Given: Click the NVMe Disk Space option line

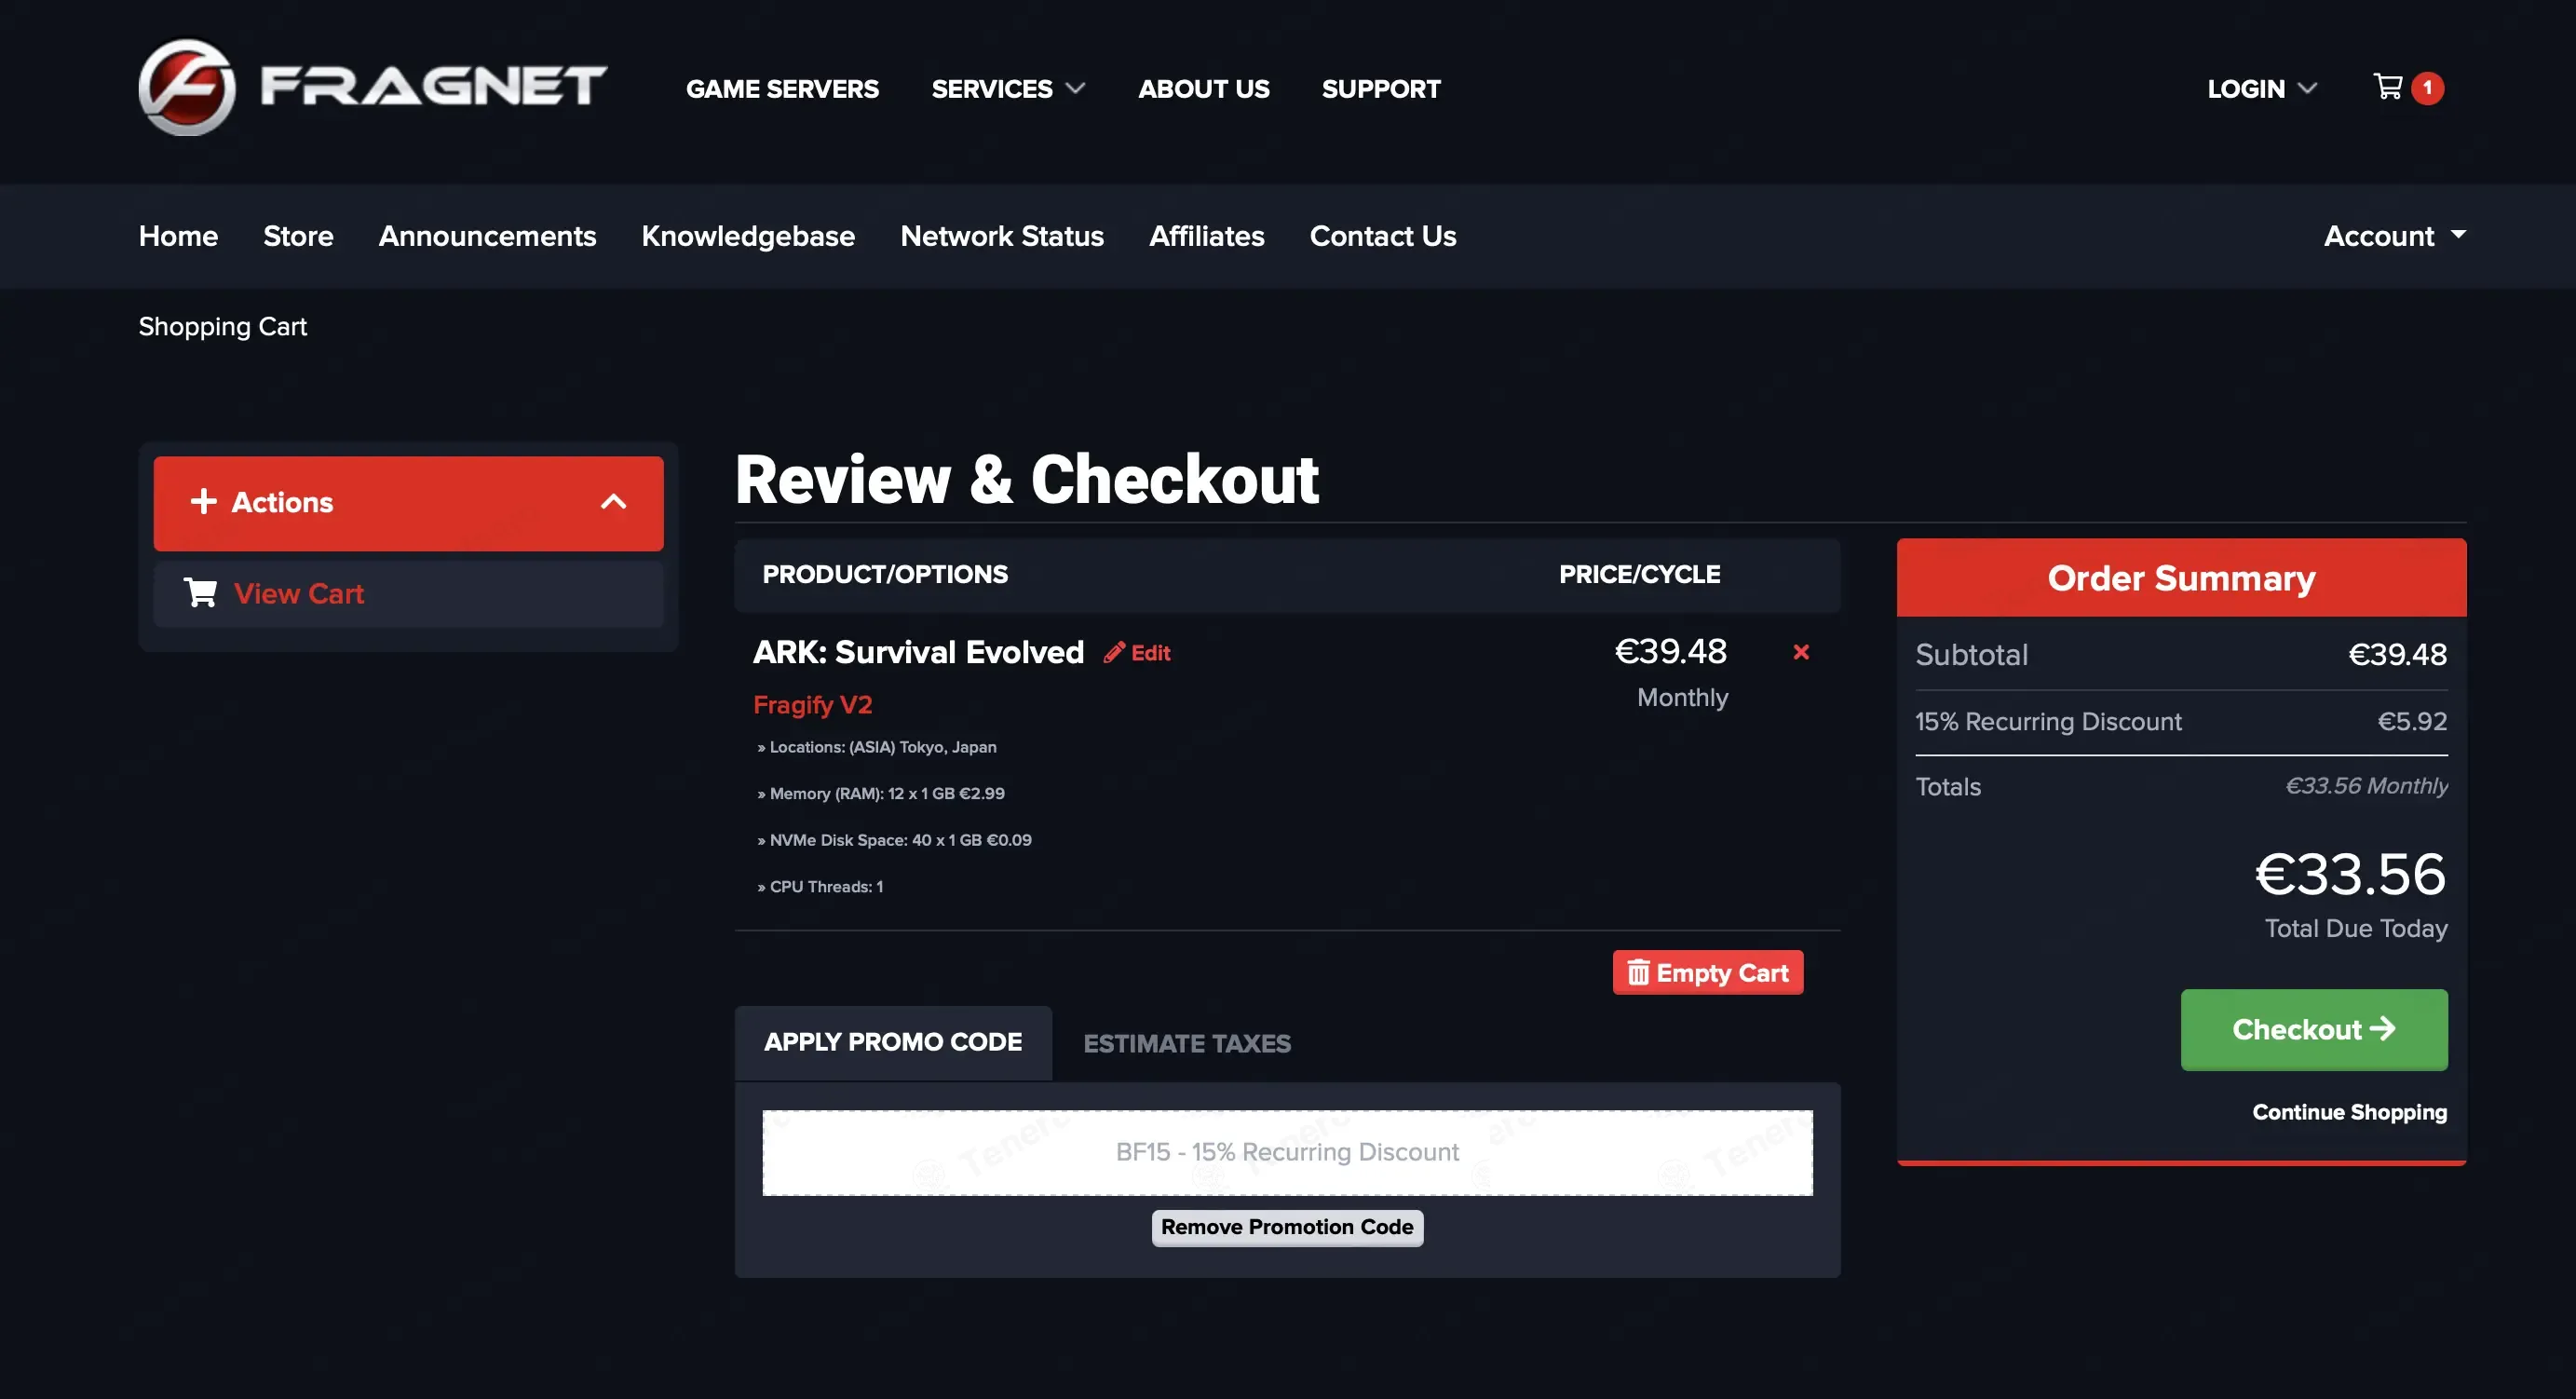Looking at the screenshot, I should coord(894,840).
